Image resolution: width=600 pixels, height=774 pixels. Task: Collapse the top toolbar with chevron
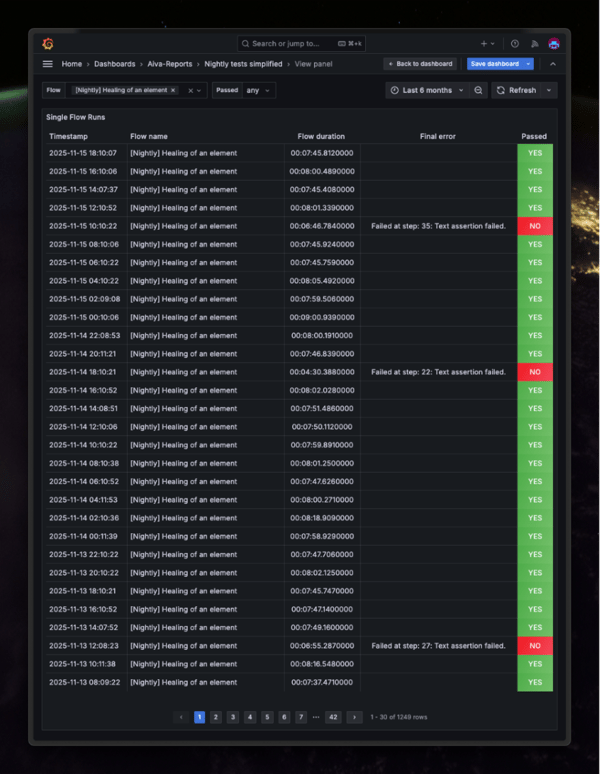tap(553, 64)
